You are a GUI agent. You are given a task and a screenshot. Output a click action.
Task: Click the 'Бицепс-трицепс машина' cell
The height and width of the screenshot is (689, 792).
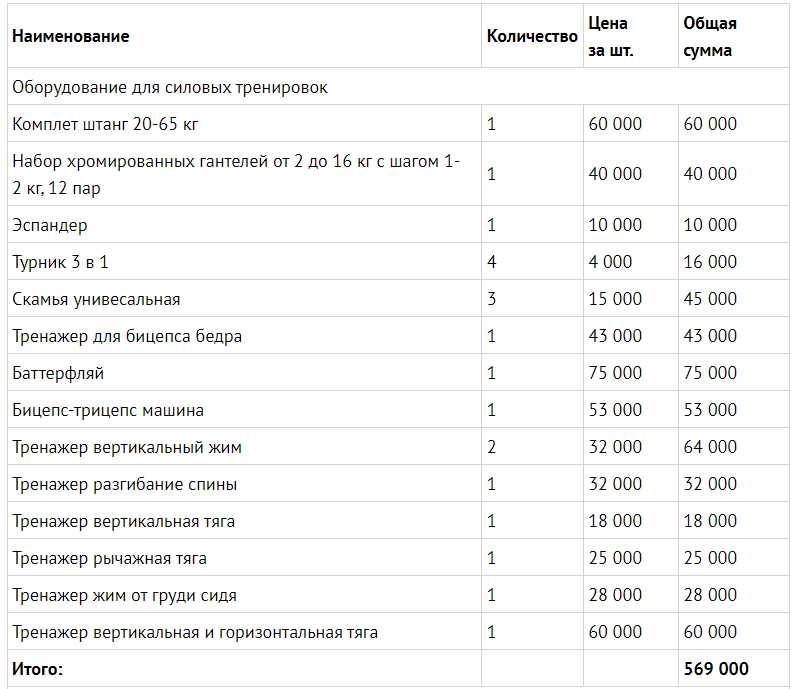pyautogui.click(x=108, y=410)
